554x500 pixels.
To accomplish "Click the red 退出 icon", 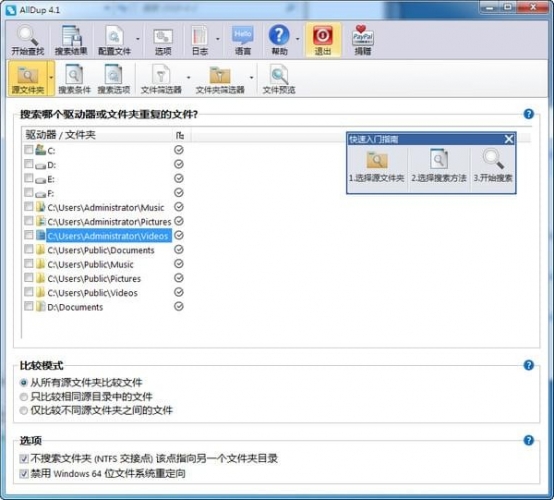I will (323, 35).
